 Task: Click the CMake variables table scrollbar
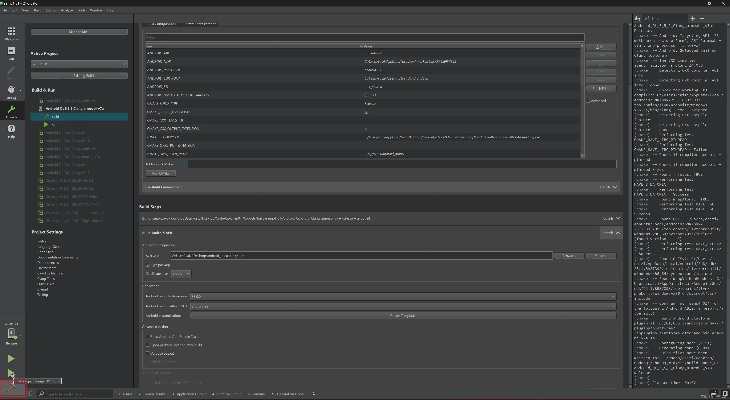pos(580,100)
